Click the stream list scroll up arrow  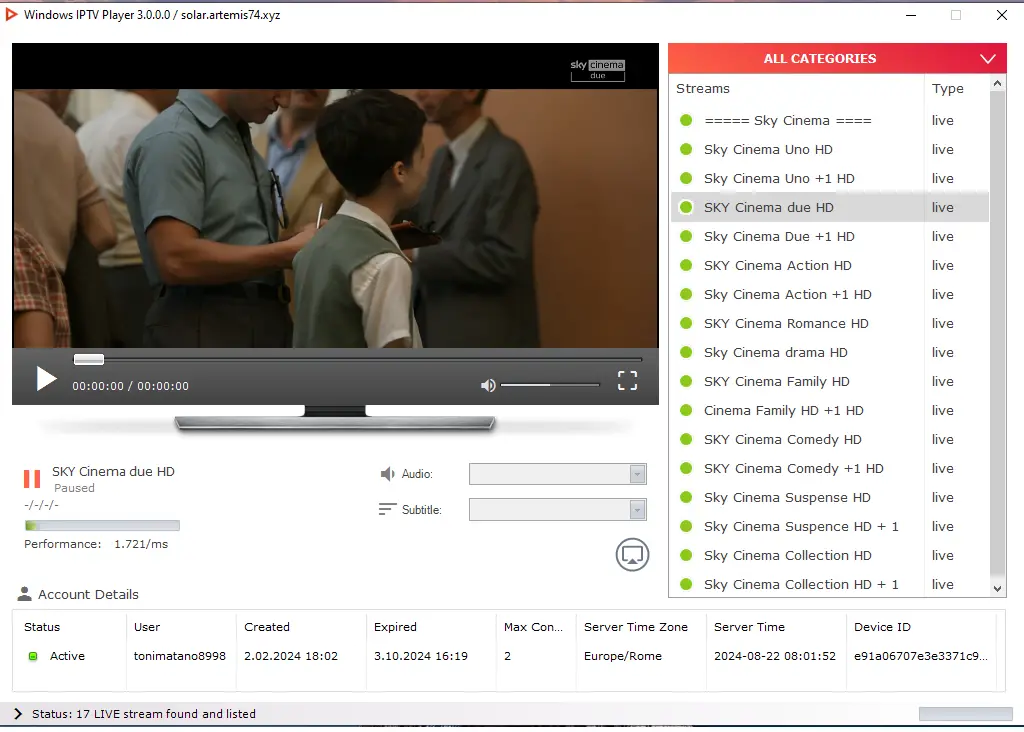pyautogui.click(x=997, y=84)
